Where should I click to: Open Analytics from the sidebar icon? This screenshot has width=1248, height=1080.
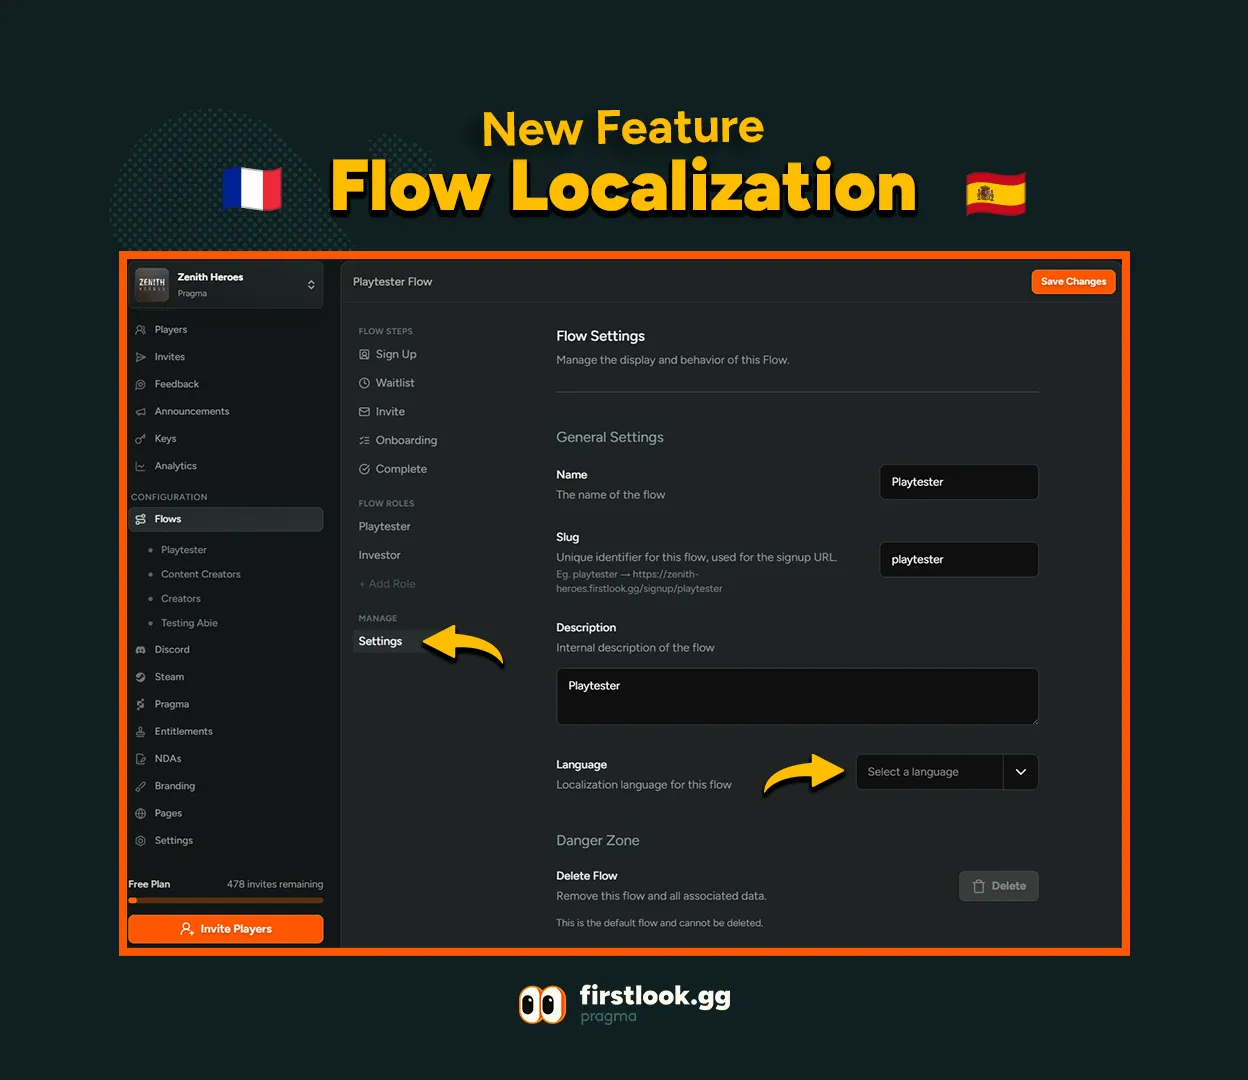point(141,465)
